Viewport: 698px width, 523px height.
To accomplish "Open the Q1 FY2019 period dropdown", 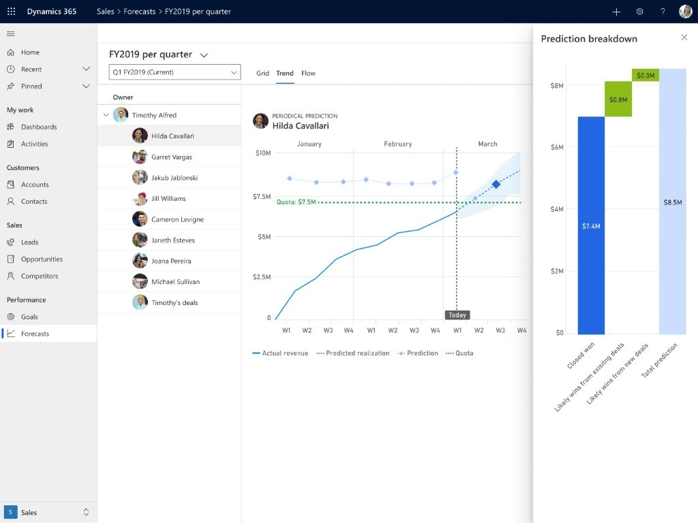I will point(174,72).
